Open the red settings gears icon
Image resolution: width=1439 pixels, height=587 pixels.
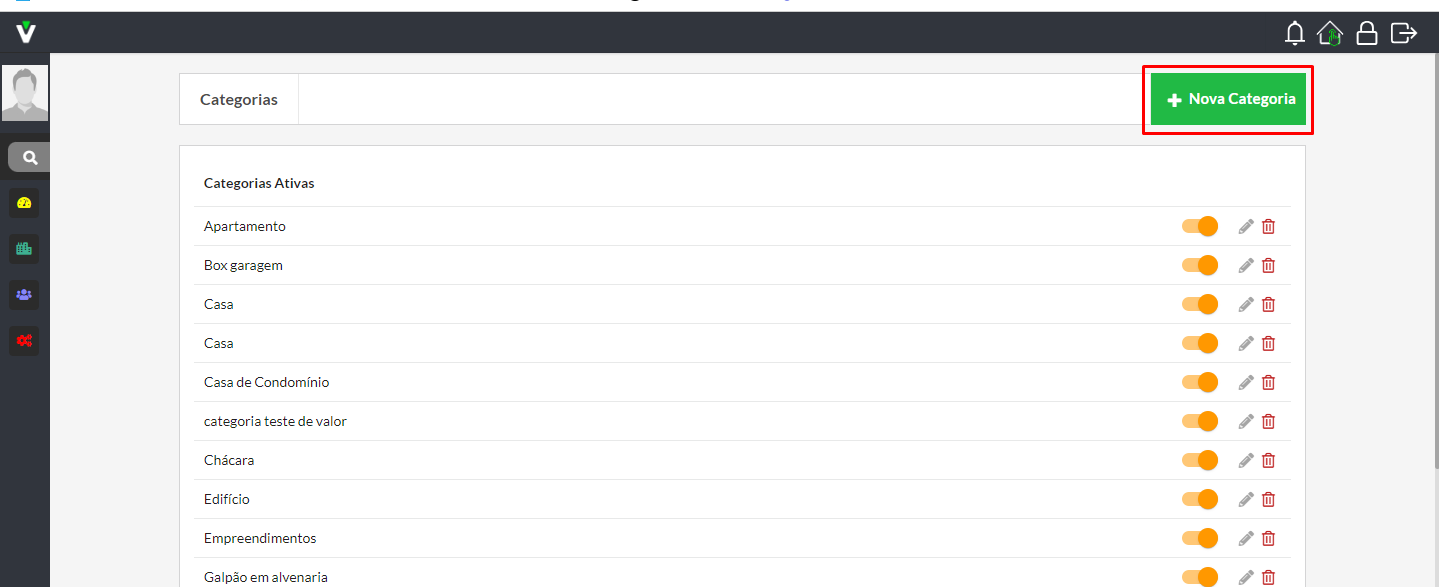pos(24,341)
